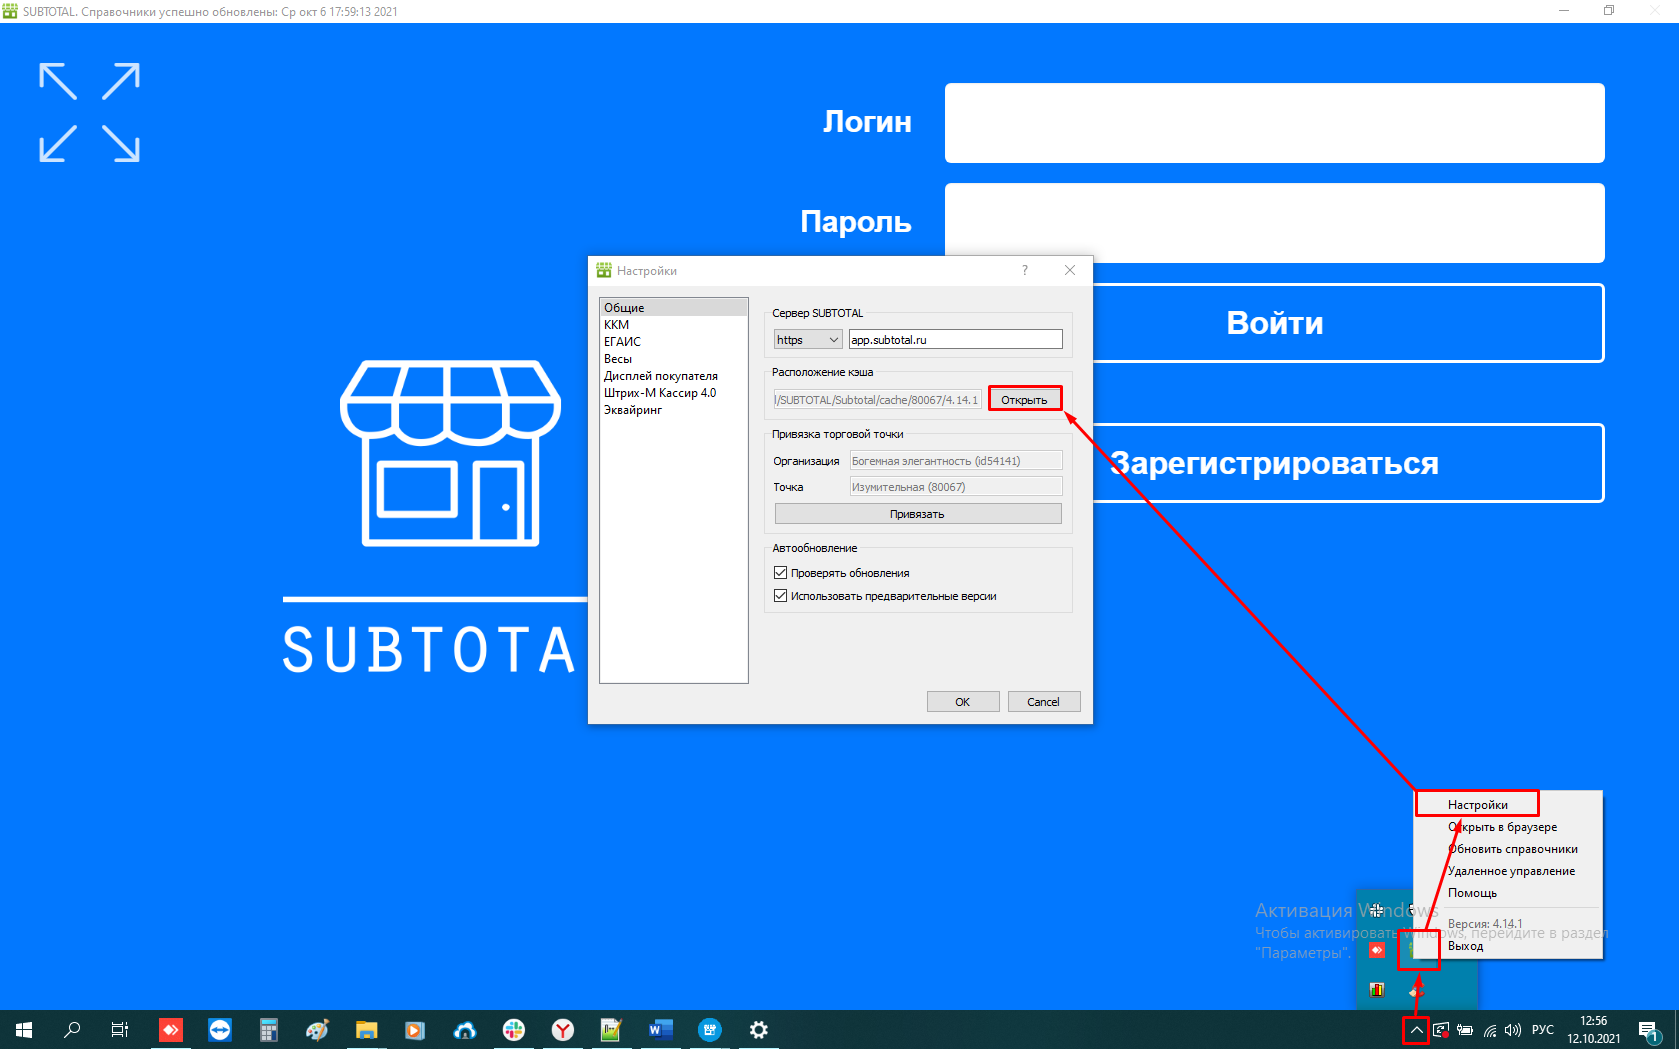Select 'Эквайринг' settings section
1679x1049 pixels.
(673, 410)
